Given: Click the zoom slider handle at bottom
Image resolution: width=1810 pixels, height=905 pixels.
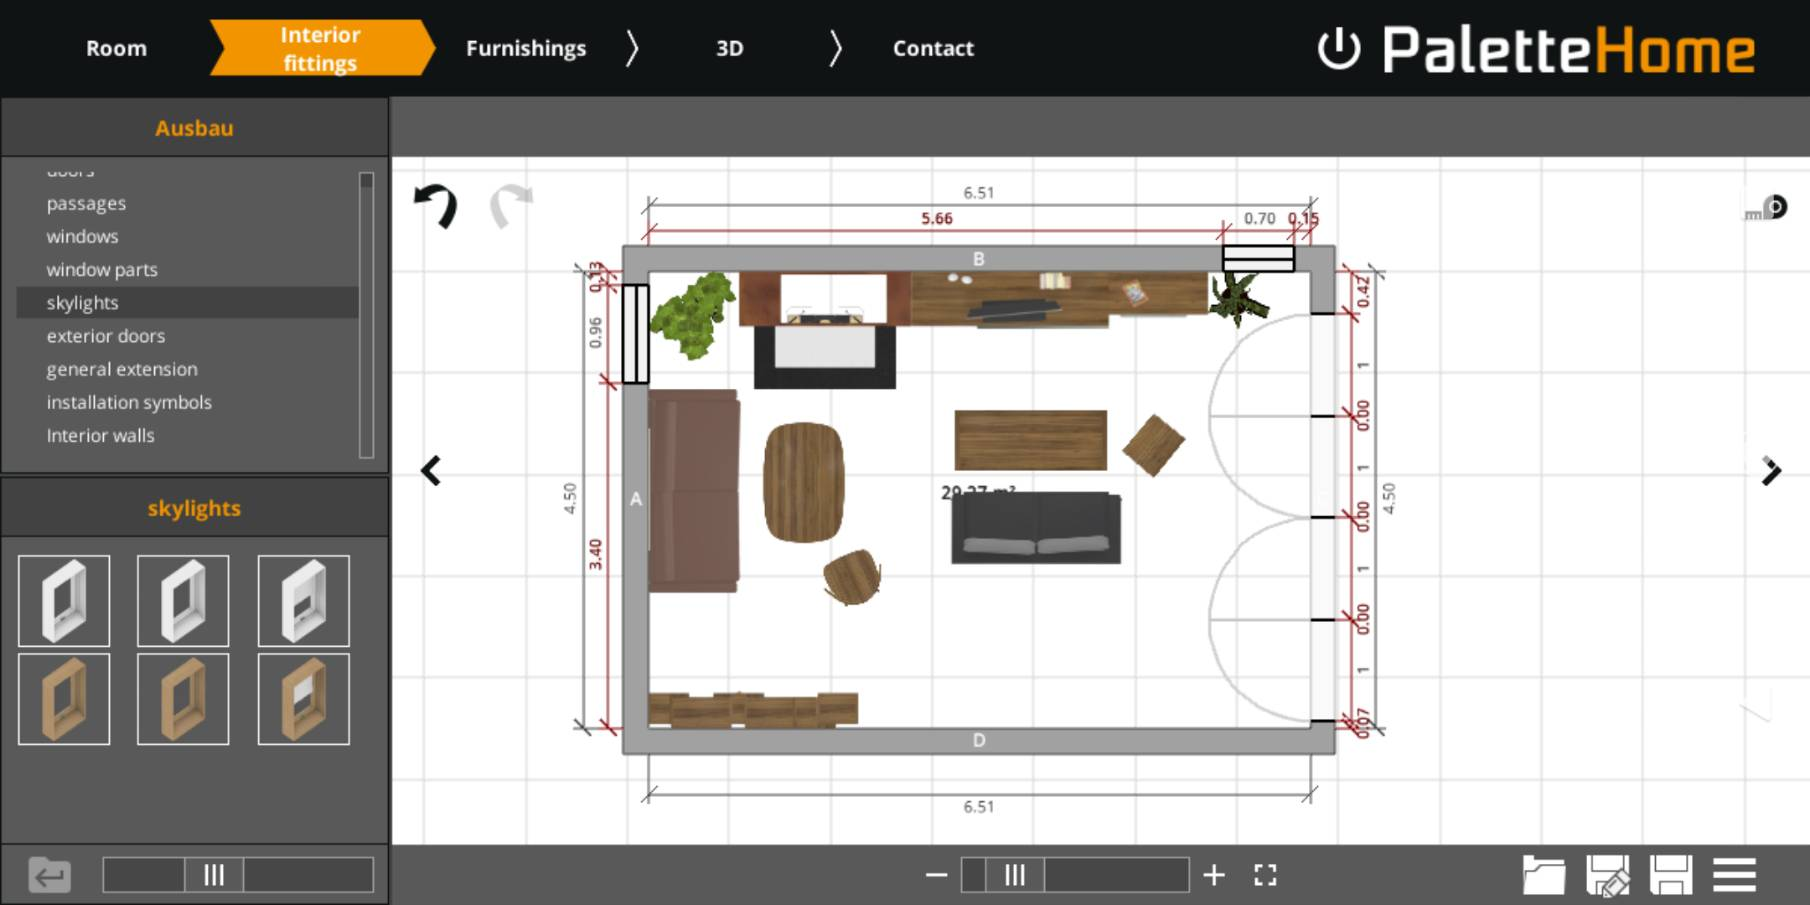Looking at the screenshot, I should [x=1015, y=875].
